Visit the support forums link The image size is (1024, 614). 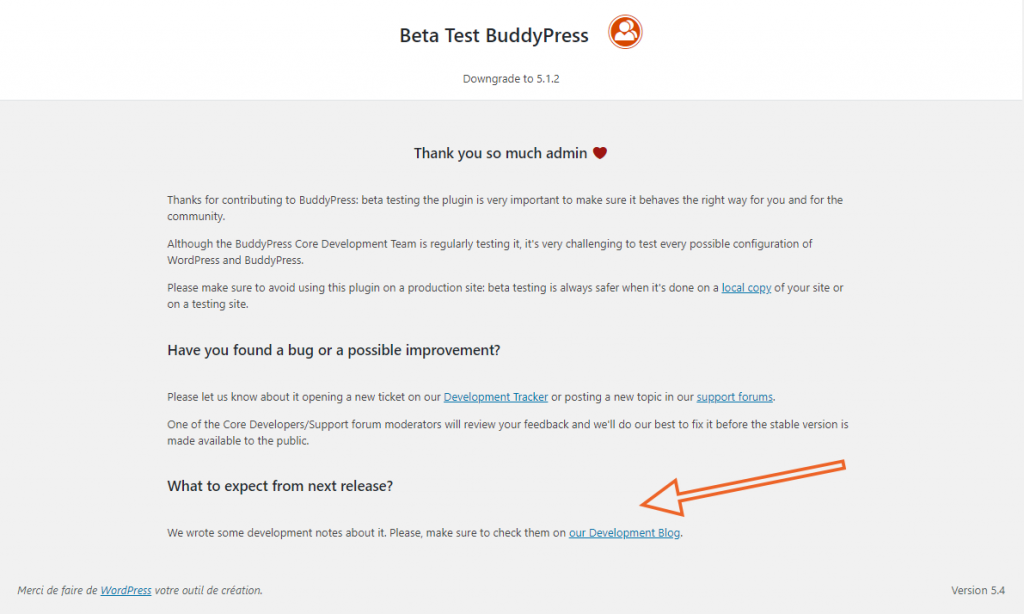pos(734,396)
